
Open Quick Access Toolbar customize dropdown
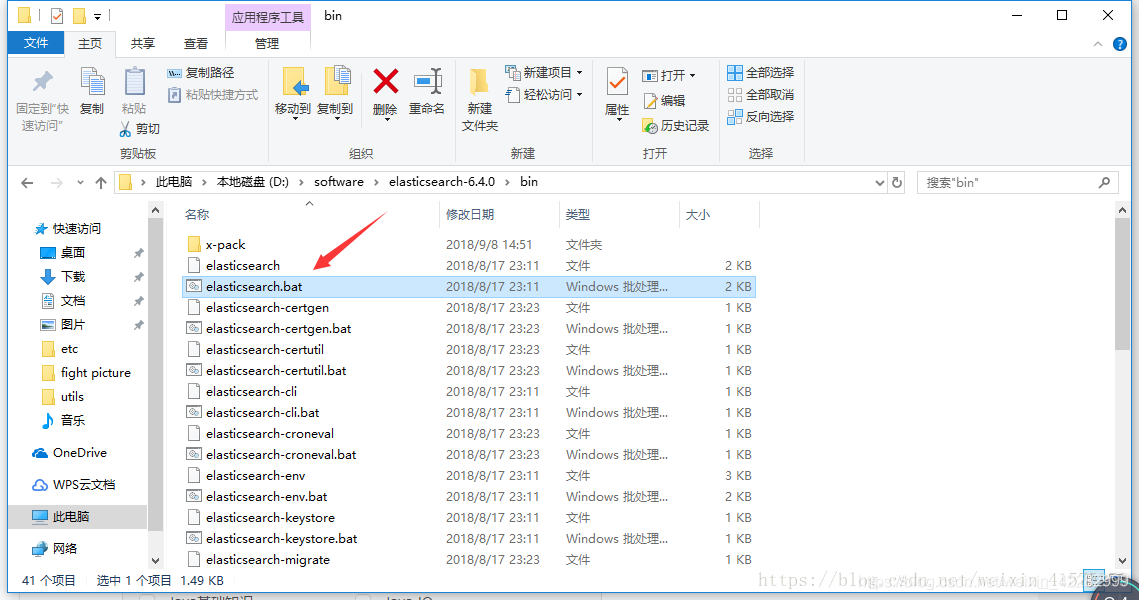pos(97,16)
